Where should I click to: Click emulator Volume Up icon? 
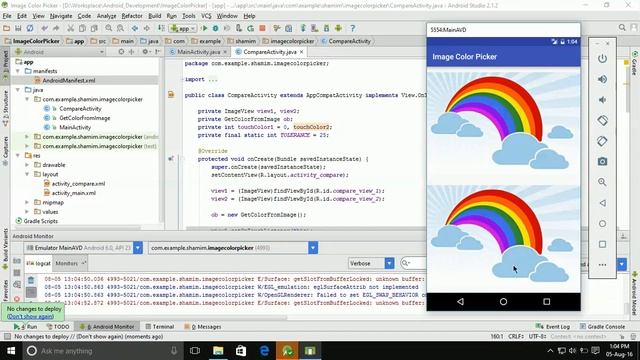point(602,79)
